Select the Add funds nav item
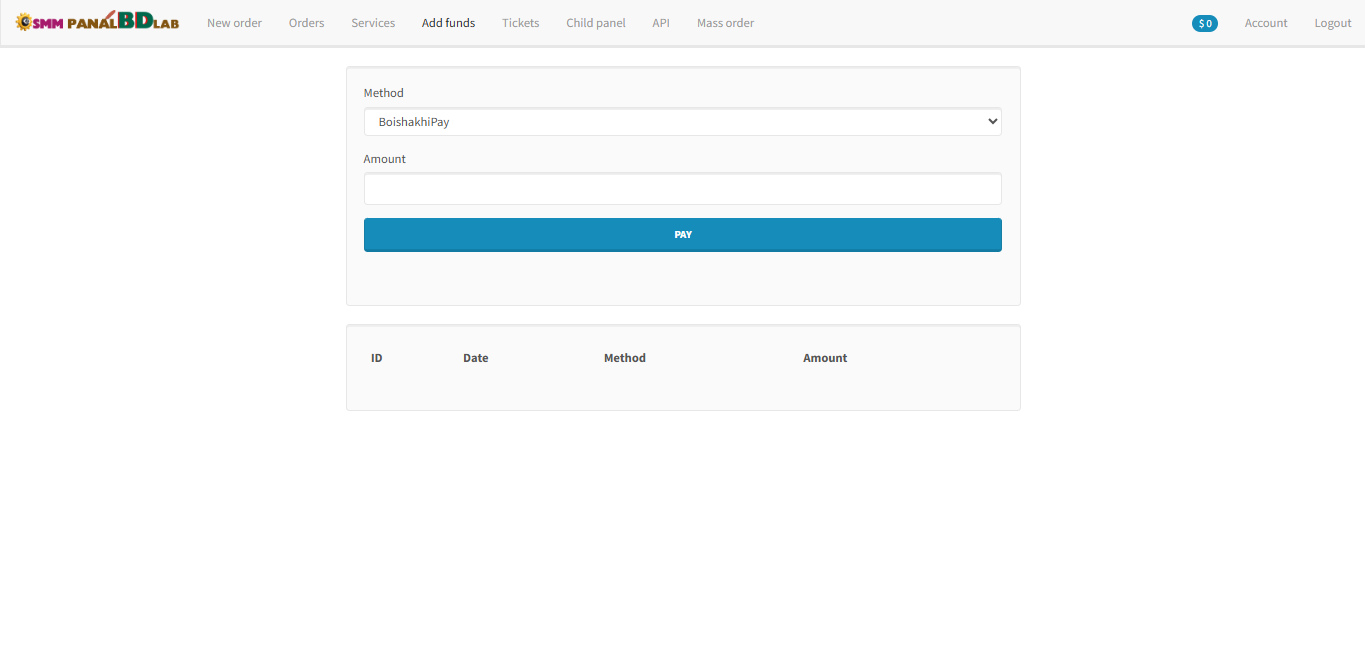1365x647 pixels. point(448,23)
